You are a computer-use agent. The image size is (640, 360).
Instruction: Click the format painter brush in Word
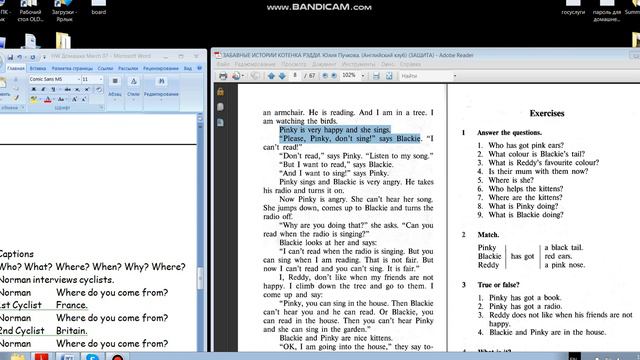click(16, 98)
